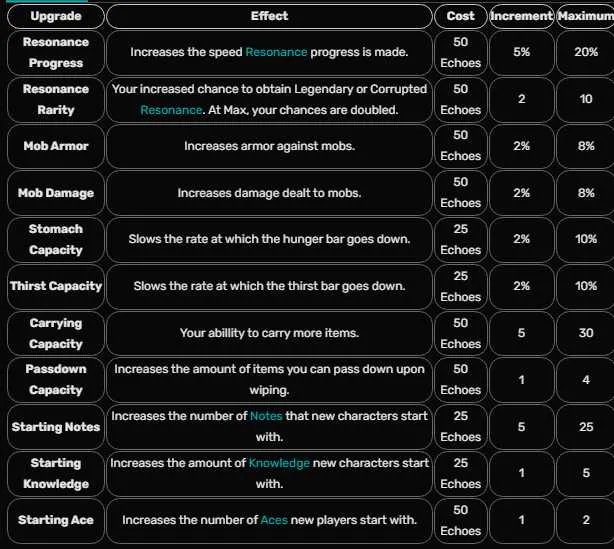Click the 50 Echoes cost for Resonance Progress
The height and width of the screenshot is (549, 614).
click(x=460, y=52)
